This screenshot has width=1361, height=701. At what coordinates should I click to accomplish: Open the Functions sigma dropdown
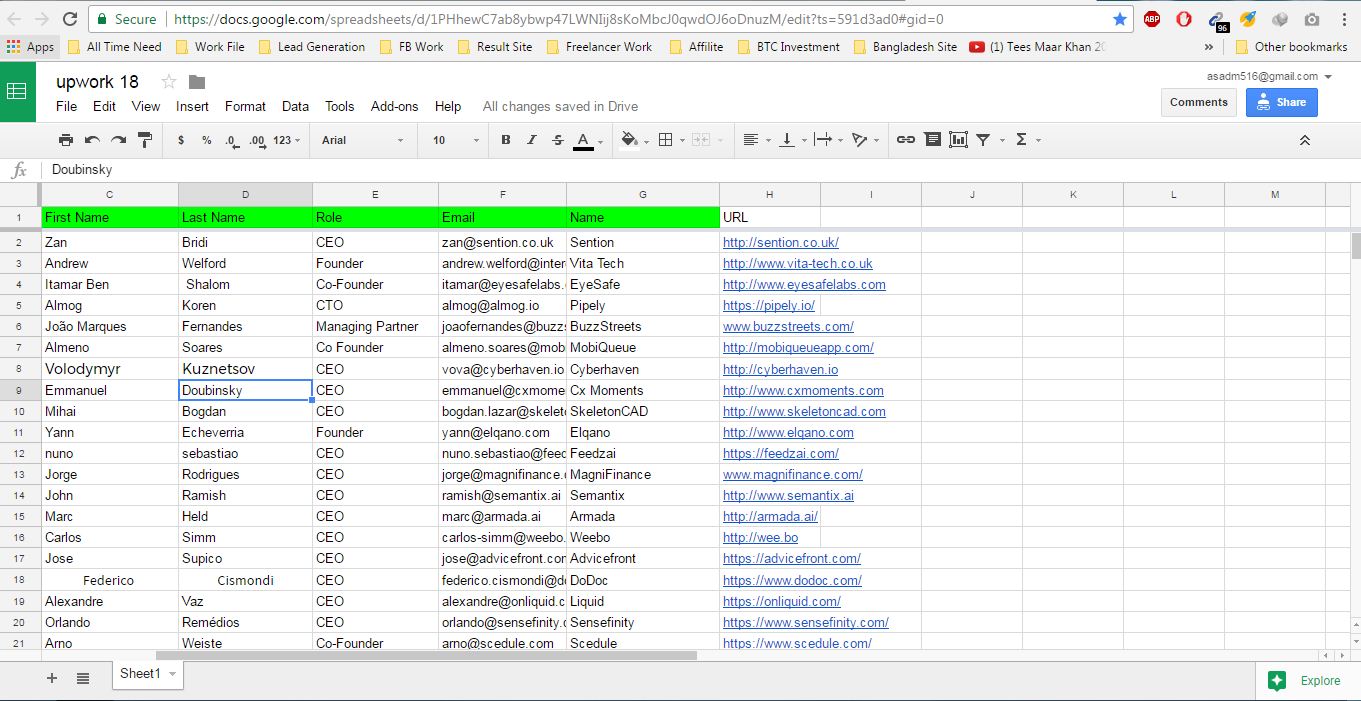(x=1028, y=140)
